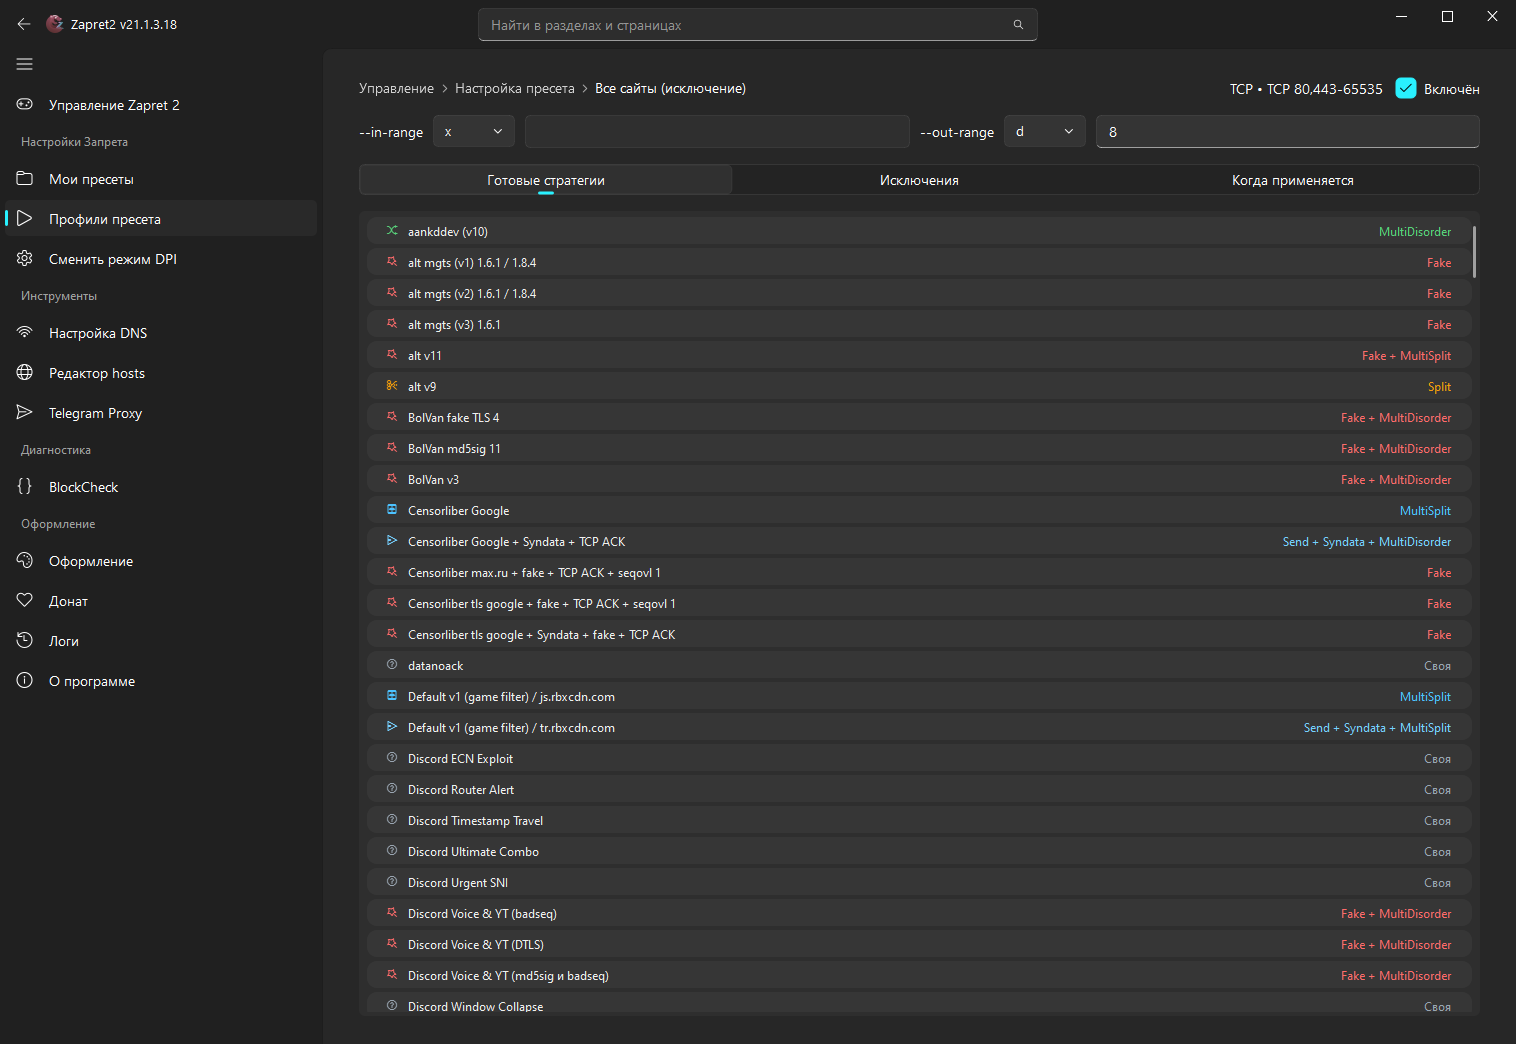The width and height of the screenshot is (1516, 1044).
Task: Open the BlockCheck diagnostics page
Action: click(161, 487)
